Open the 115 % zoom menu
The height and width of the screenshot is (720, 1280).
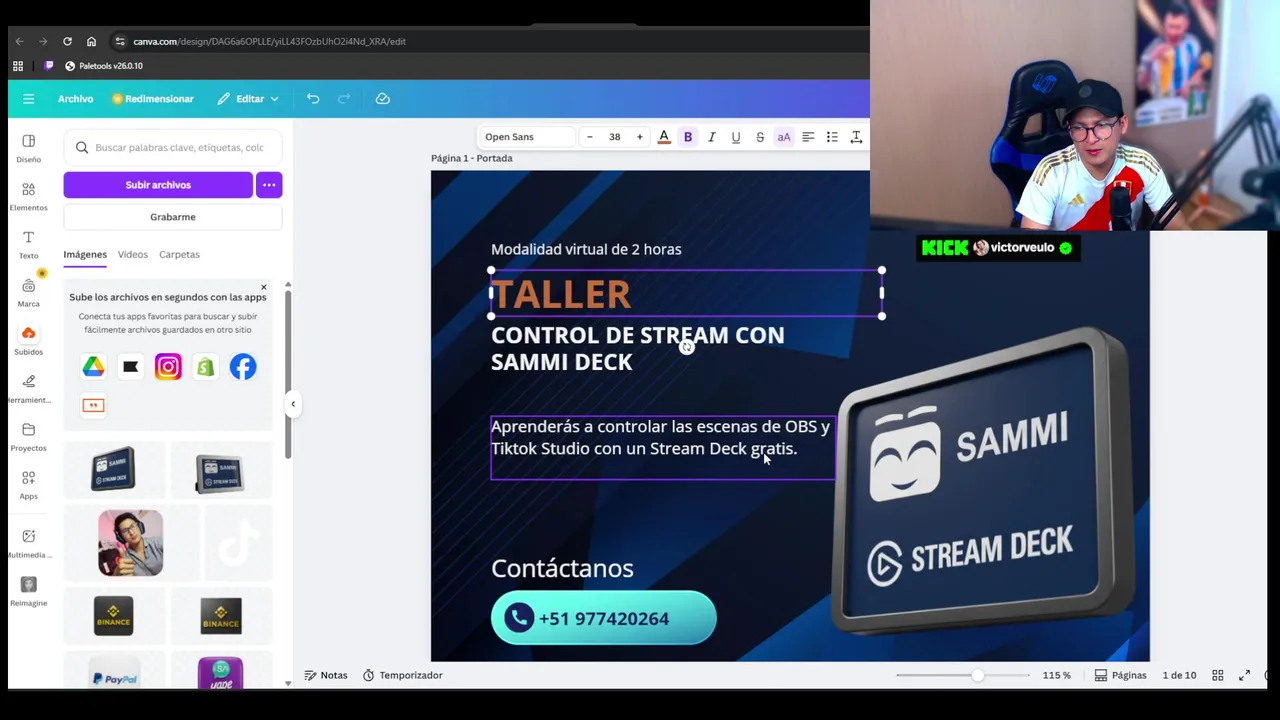tap(1057, 675)
